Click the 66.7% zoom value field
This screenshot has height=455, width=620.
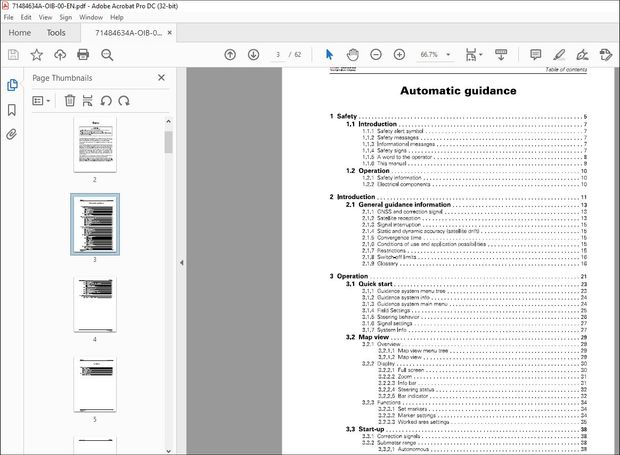click(429, 55)
